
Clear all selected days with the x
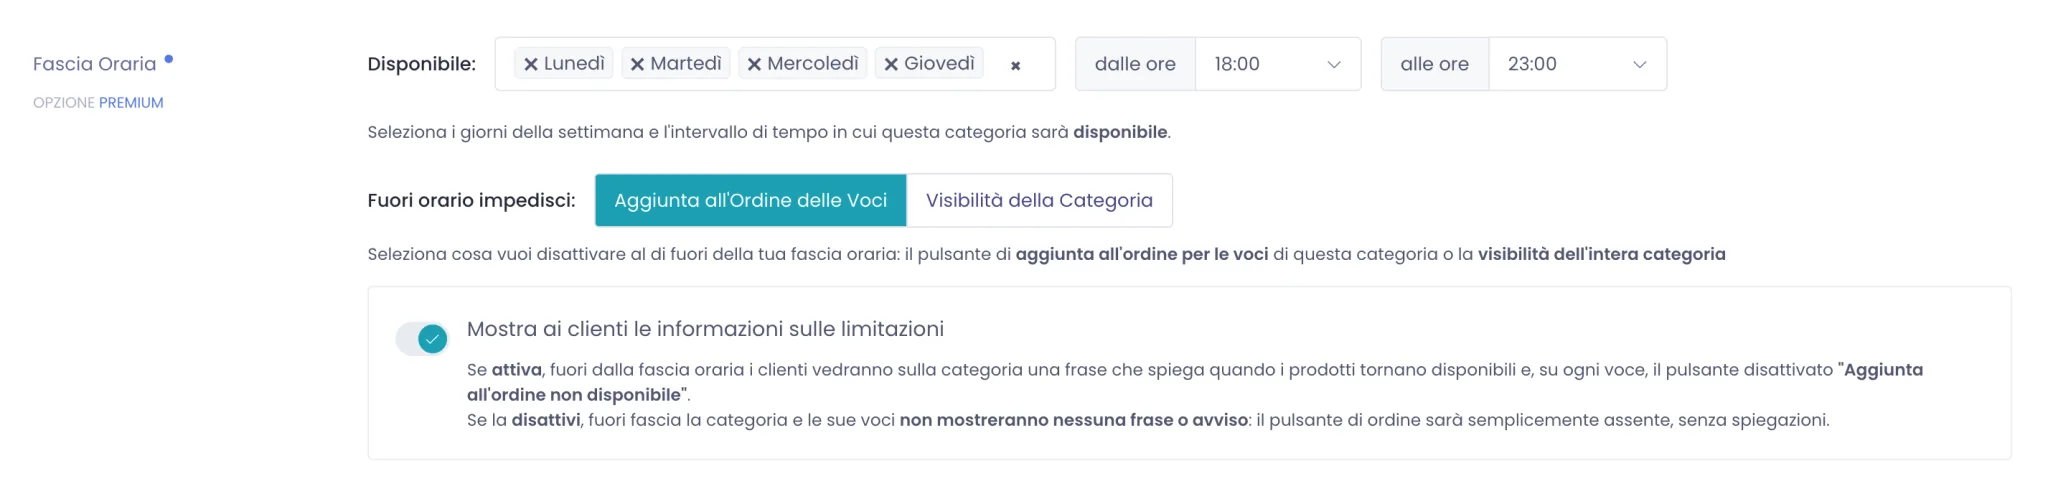click(x=1015, y=65)
